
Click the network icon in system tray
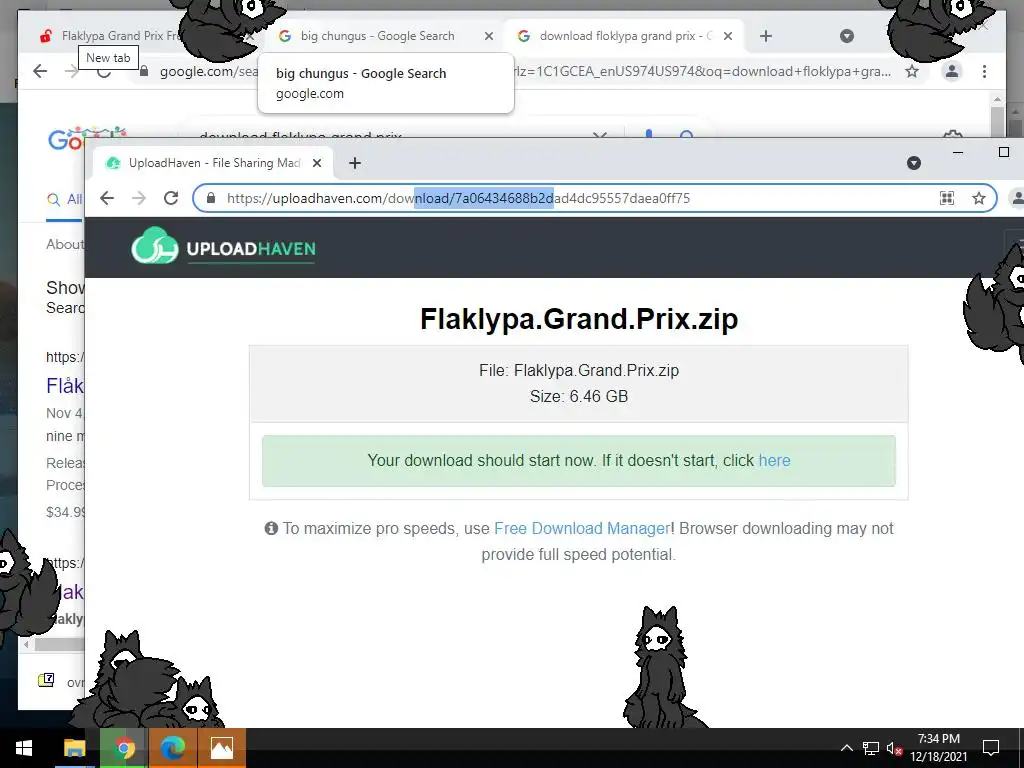point(871,748)
